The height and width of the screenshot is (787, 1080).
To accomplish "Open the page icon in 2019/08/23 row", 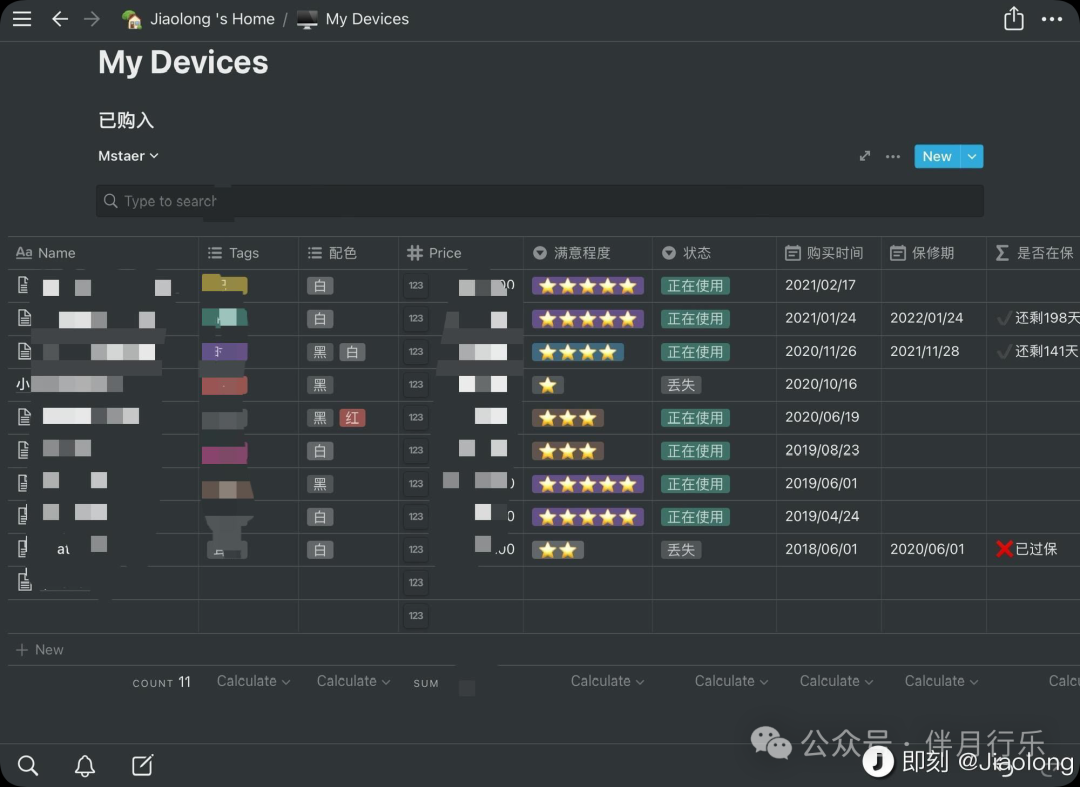I will [x=24, y=450].
